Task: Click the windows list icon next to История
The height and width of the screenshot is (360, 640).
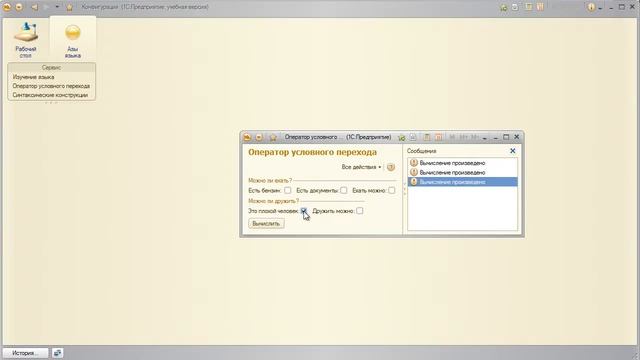Action: tap(58, 353)
